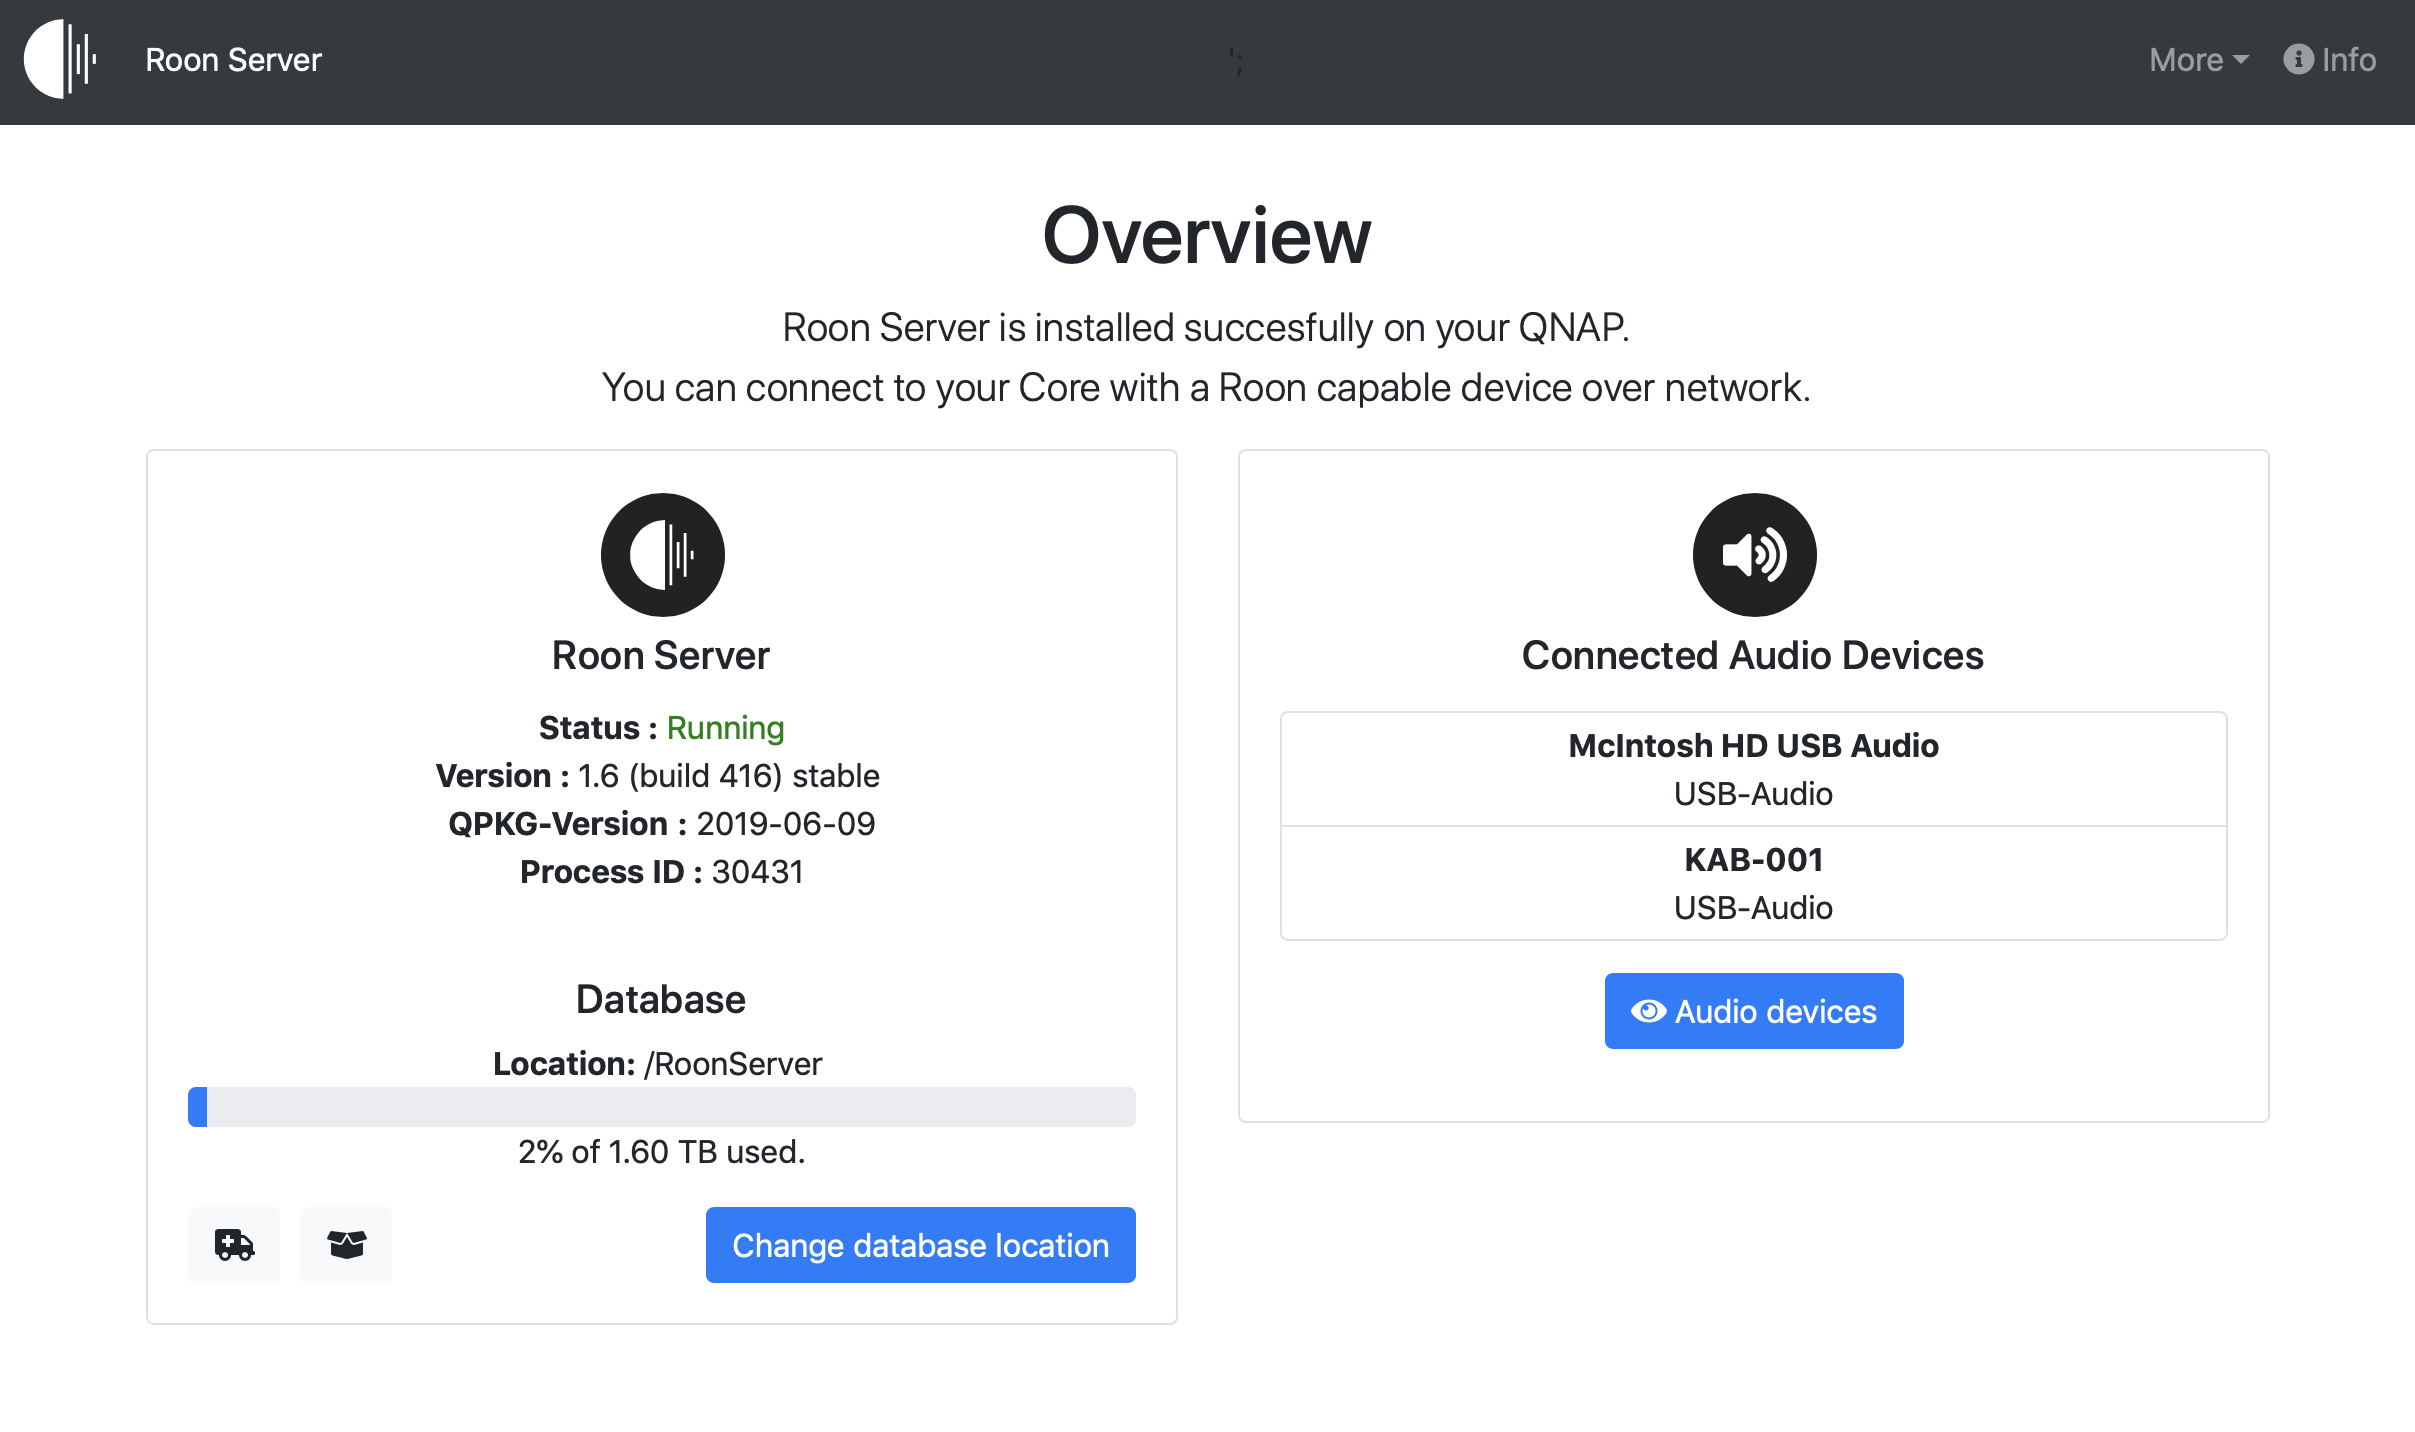Click the Roon Server round logo icon
The width and height of the screenshot is (2415, 1432).
coord(662,554)
